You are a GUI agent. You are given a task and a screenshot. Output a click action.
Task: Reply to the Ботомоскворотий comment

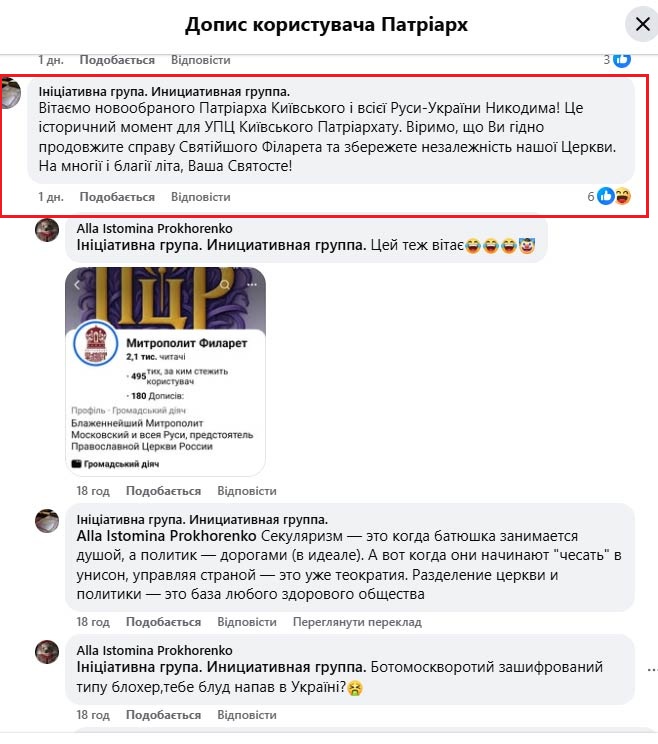tap(247, 715)
